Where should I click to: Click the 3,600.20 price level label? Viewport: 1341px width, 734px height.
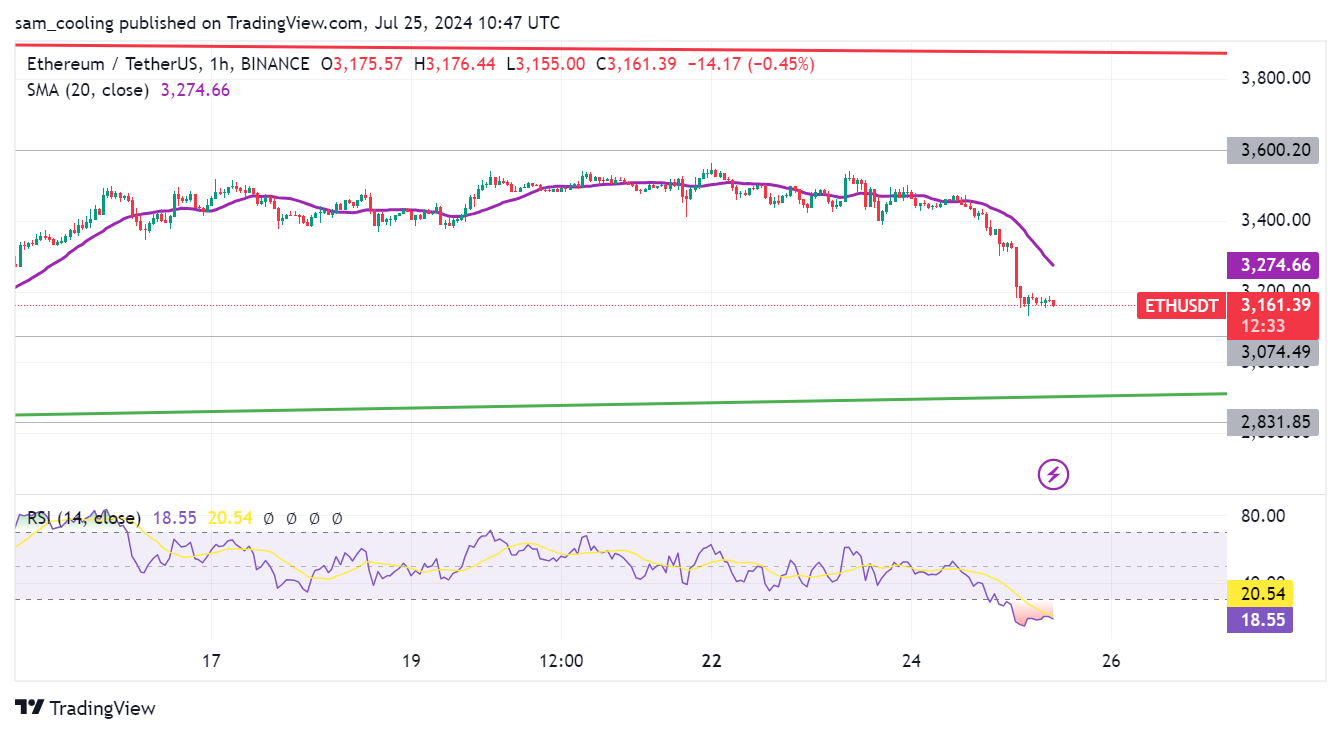click(1274, 151)
